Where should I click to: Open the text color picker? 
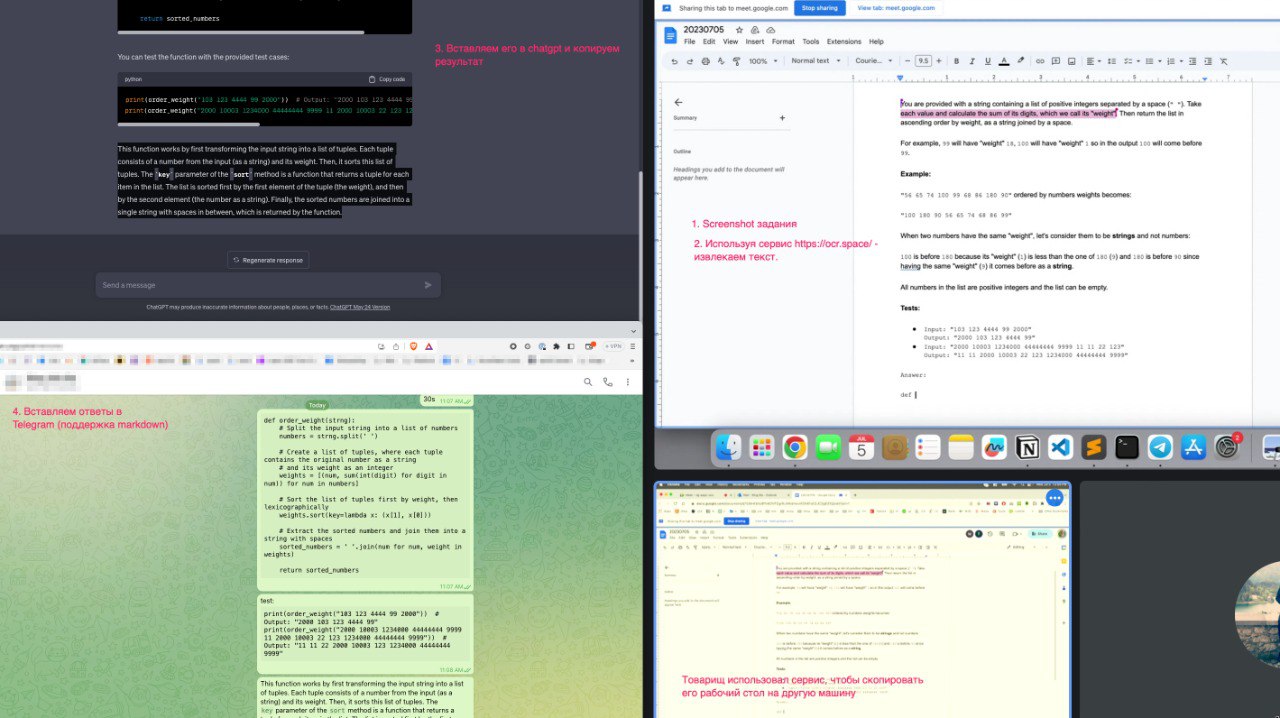tap(1004, 61)
